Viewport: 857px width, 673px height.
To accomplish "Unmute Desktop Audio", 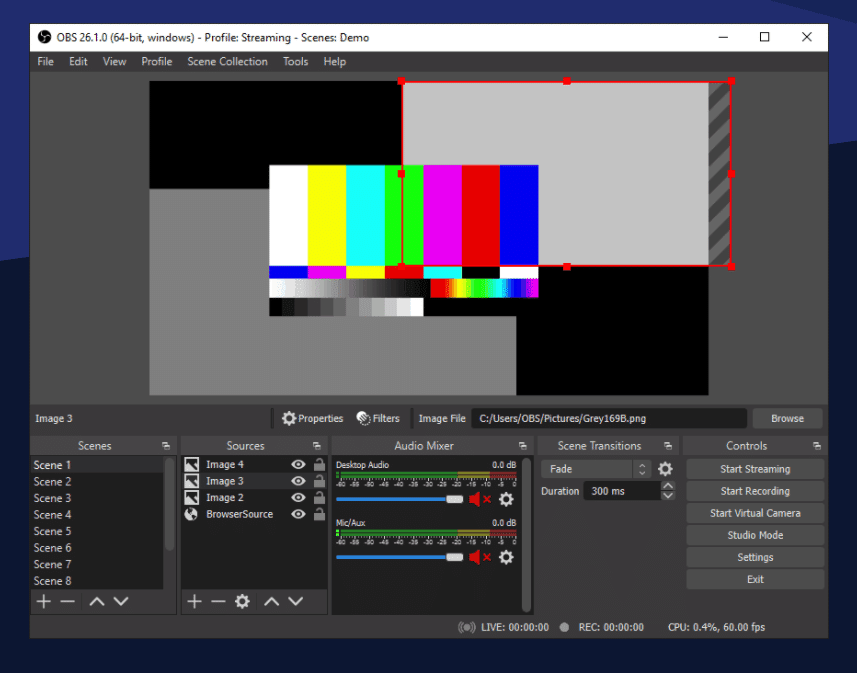I will (480, 499).
